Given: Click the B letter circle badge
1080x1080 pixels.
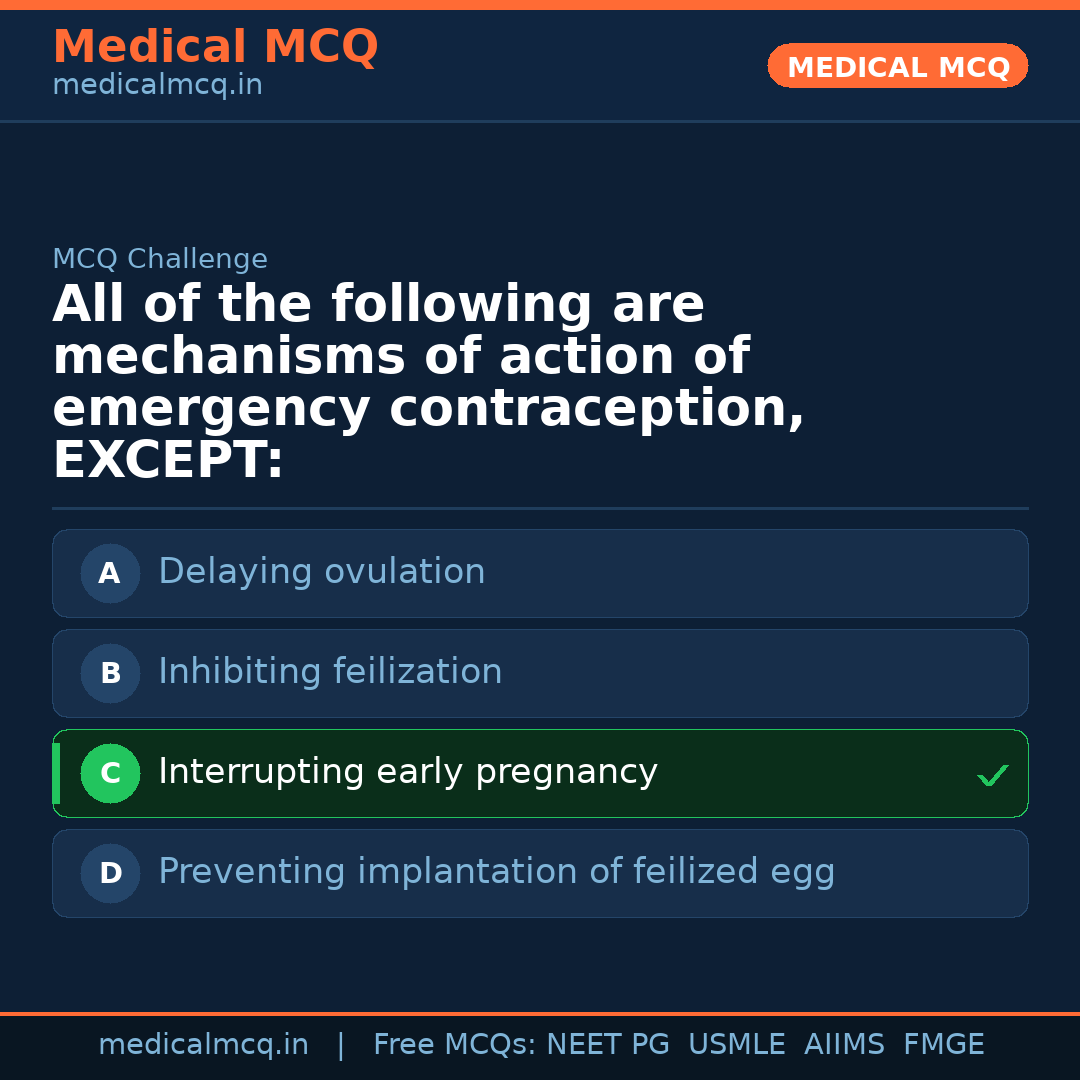Looking at the screenshot, I should [110, 673].
